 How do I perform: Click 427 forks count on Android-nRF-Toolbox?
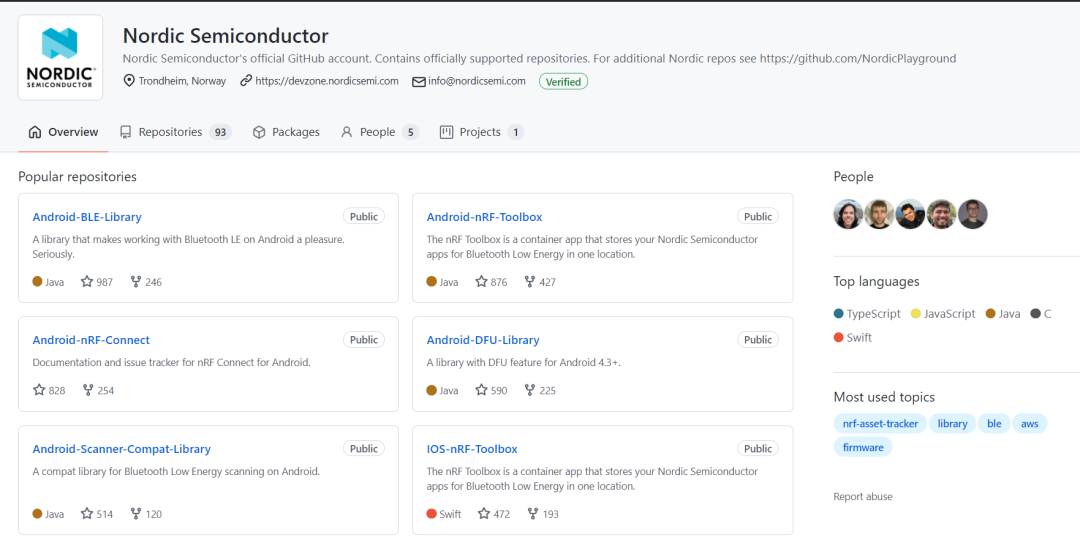click(x=548, y=282)
